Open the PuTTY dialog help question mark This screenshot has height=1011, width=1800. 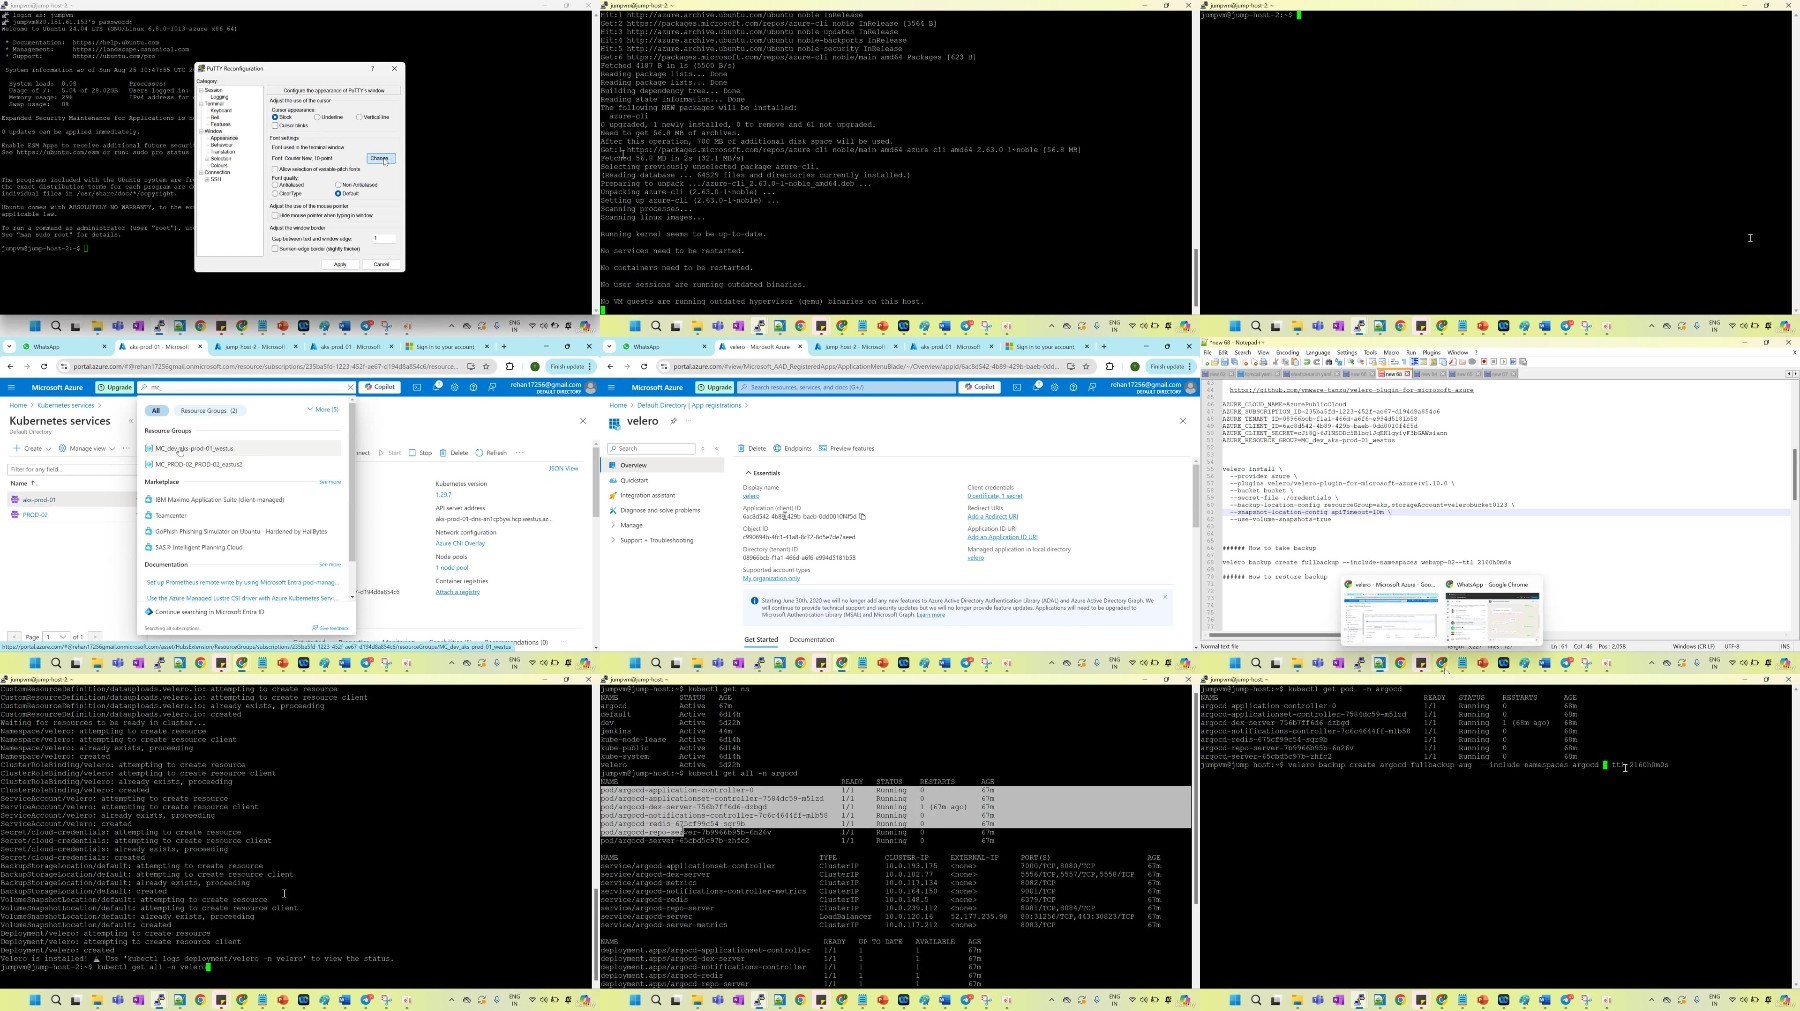(373, 69)
